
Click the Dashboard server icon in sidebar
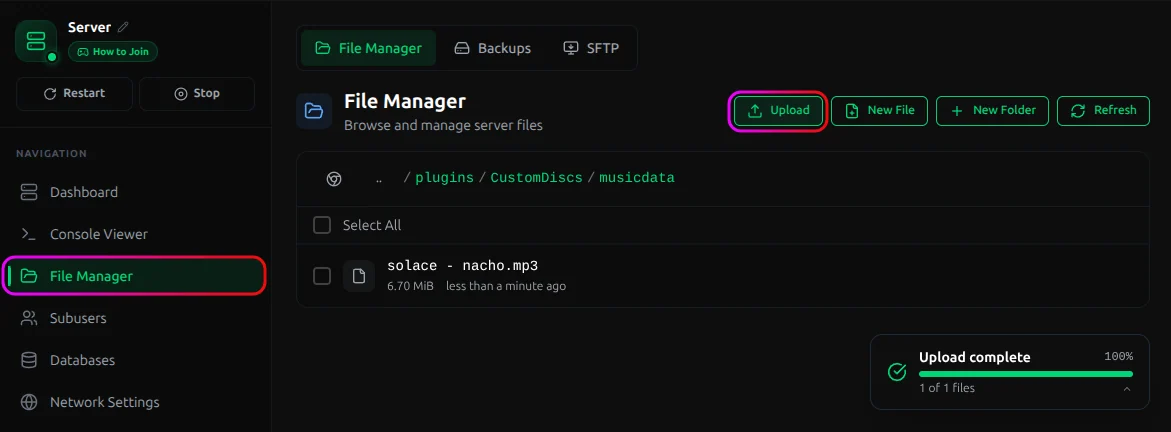coord(29,192)
